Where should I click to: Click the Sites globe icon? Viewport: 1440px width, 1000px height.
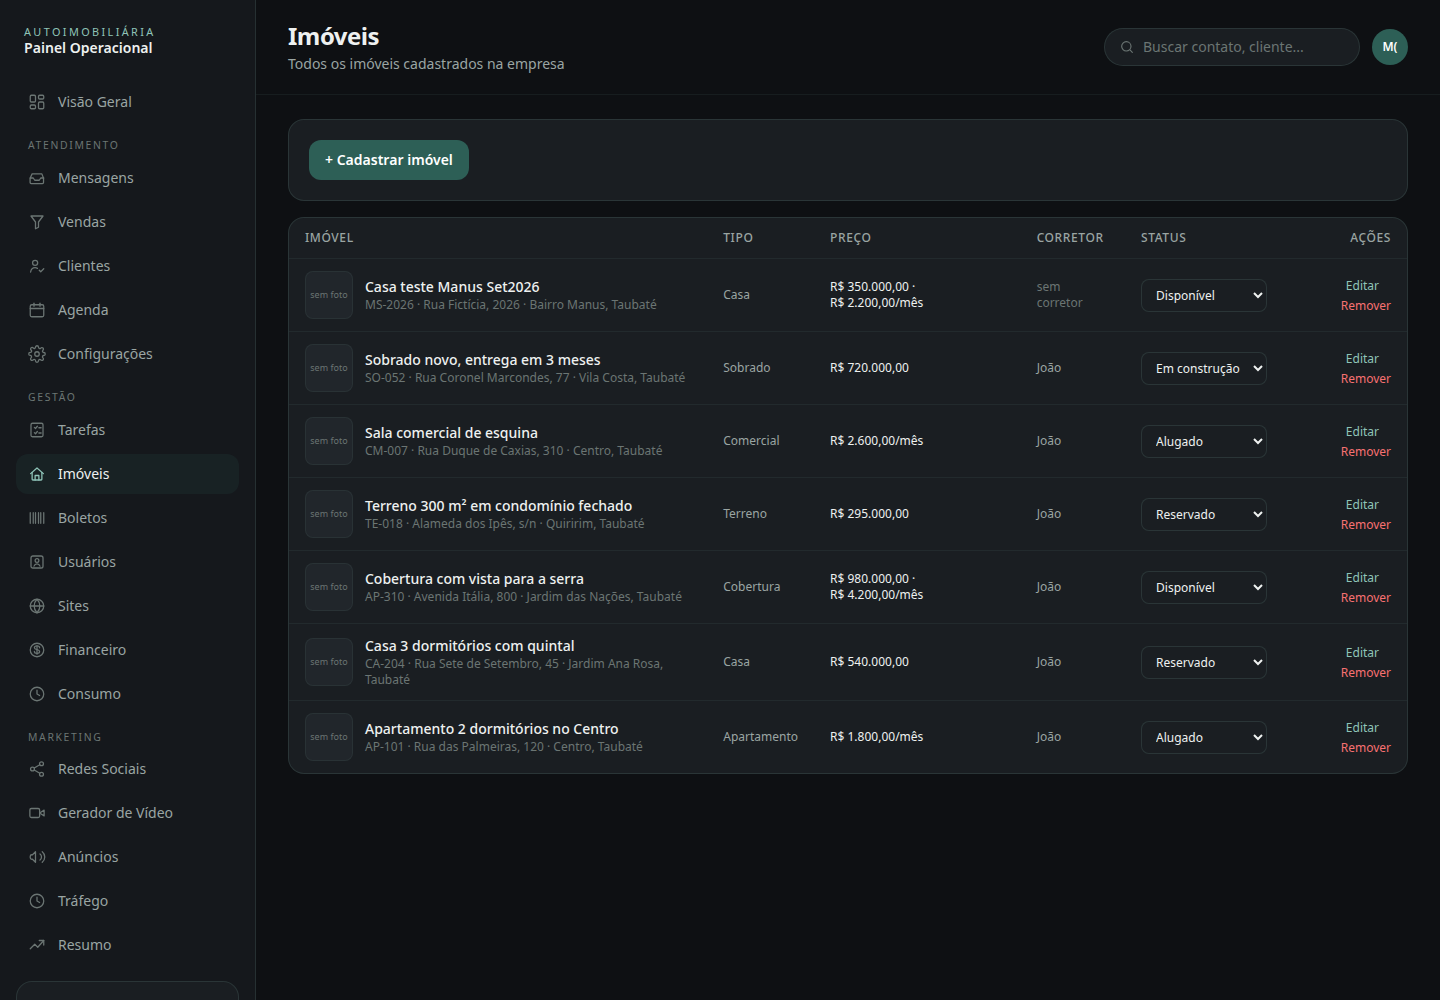[37, 606]
